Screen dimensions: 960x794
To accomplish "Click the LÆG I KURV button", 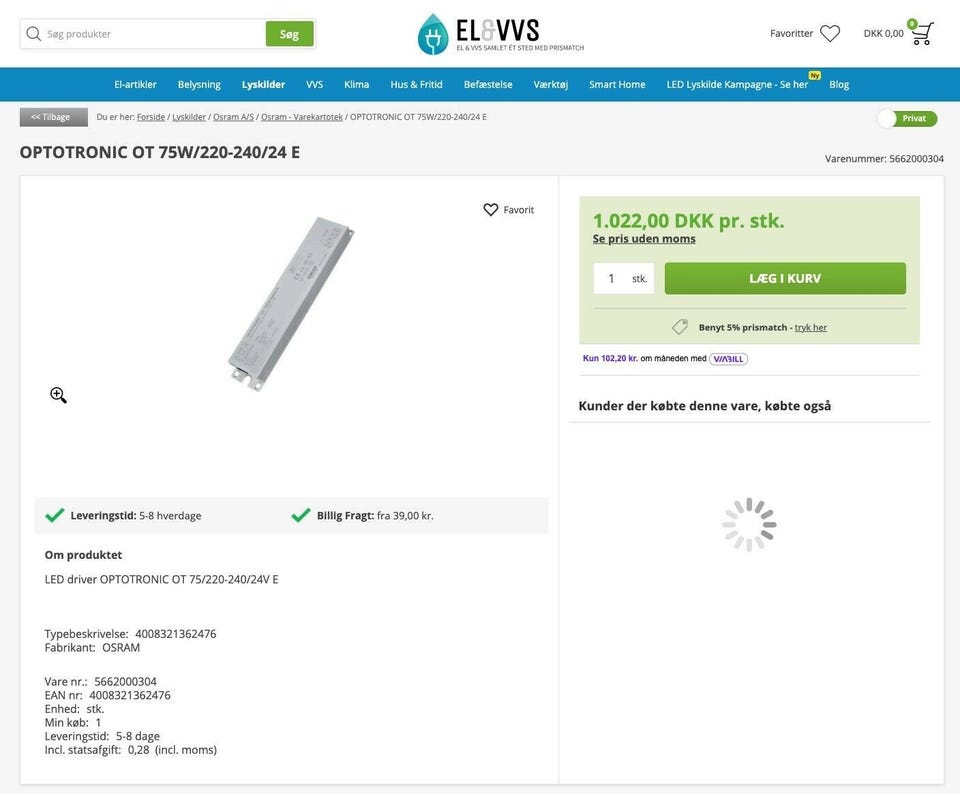I will click(x=785, y=278).
